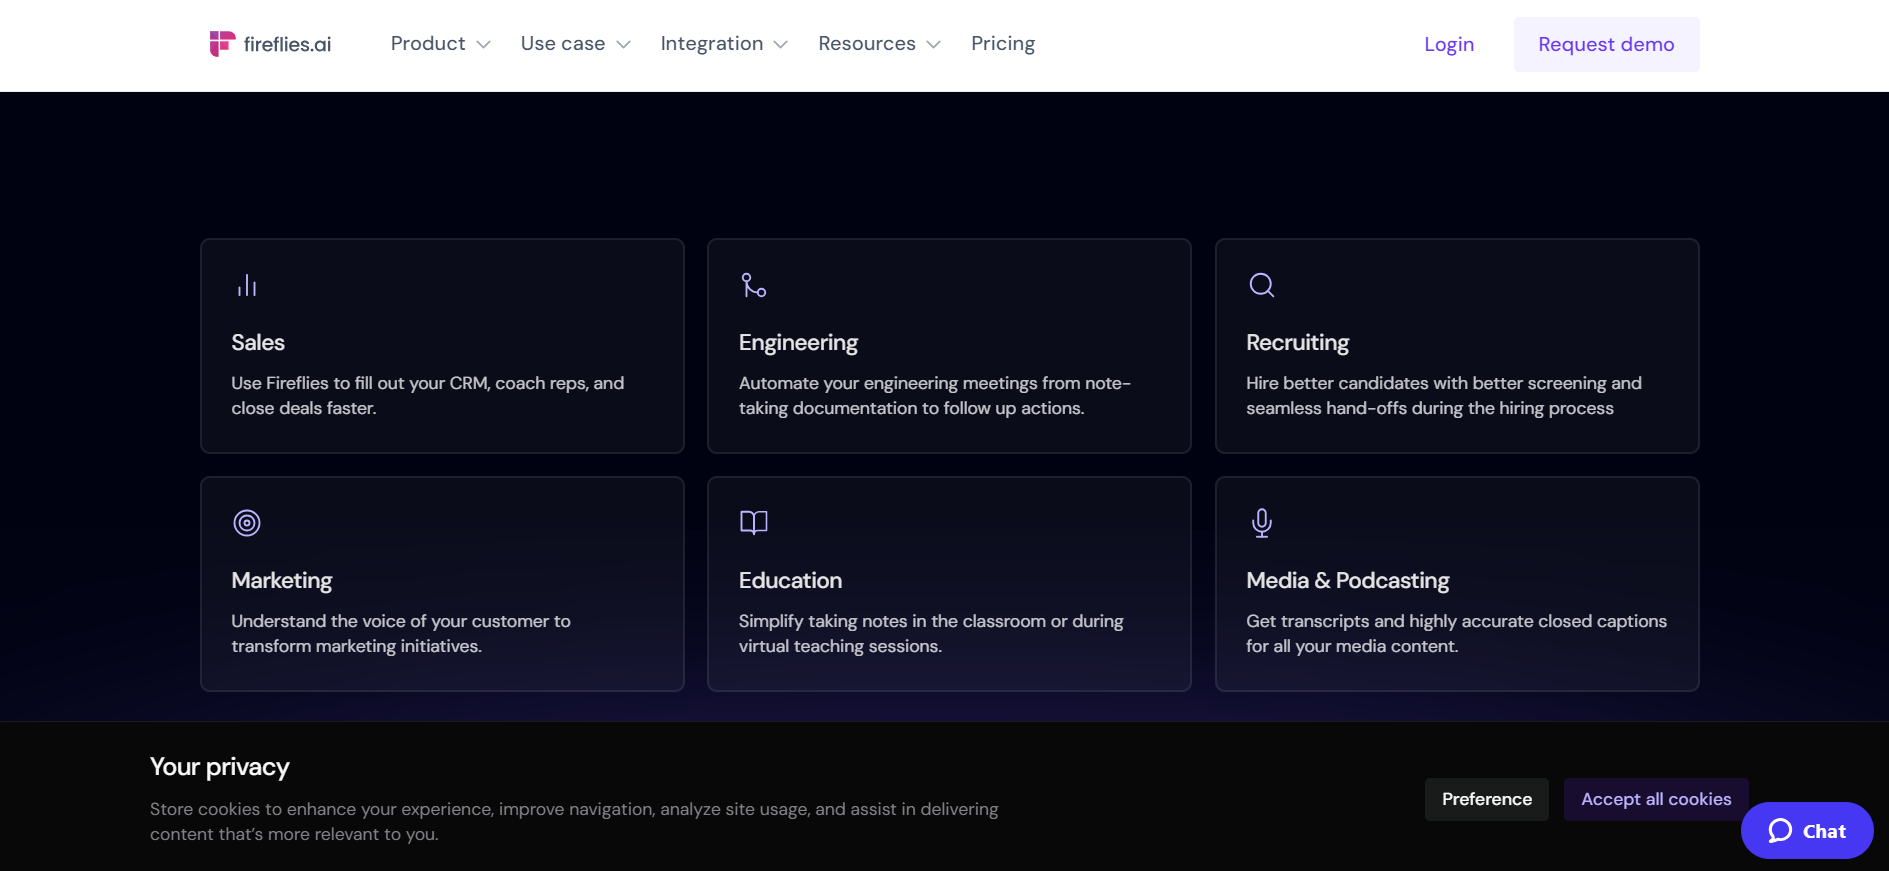This screenshot has height=871, width=1889.
Task: Expand the Use case dropdown menu
Action: point(575,44)
